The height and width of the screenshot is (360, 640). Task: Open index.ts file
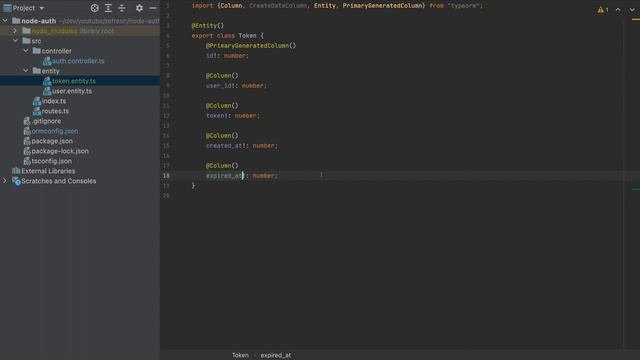click(54, 101)
